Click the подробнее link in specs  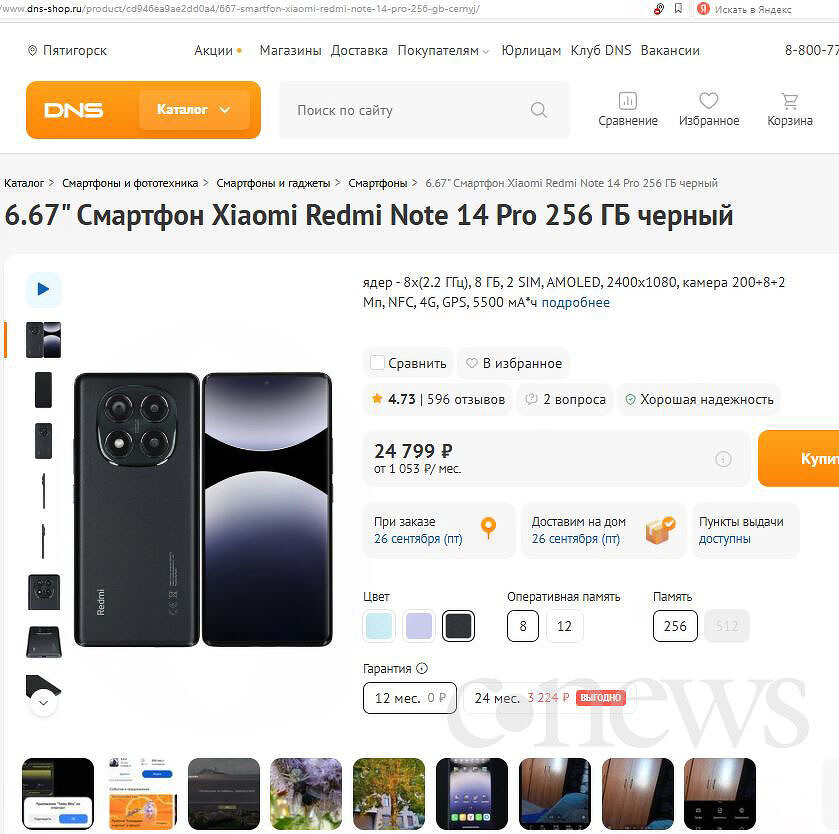pos(575,302)
